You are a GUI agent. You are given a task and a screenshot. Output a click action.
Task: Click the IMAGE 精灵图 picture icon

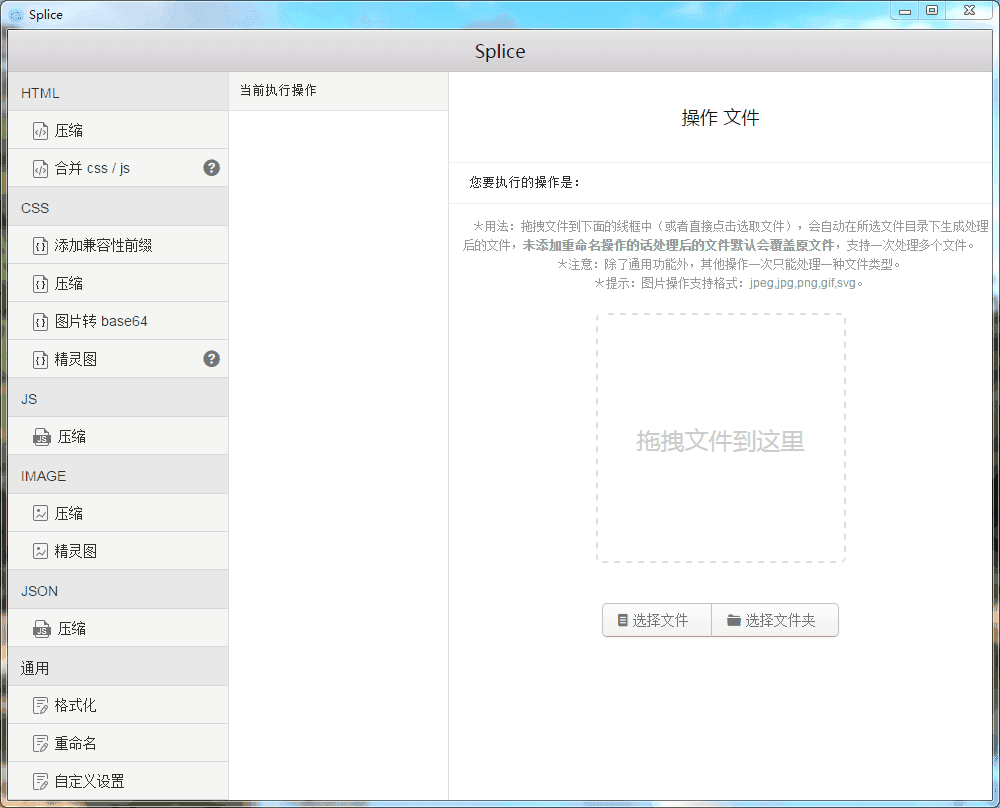(40, 551)
